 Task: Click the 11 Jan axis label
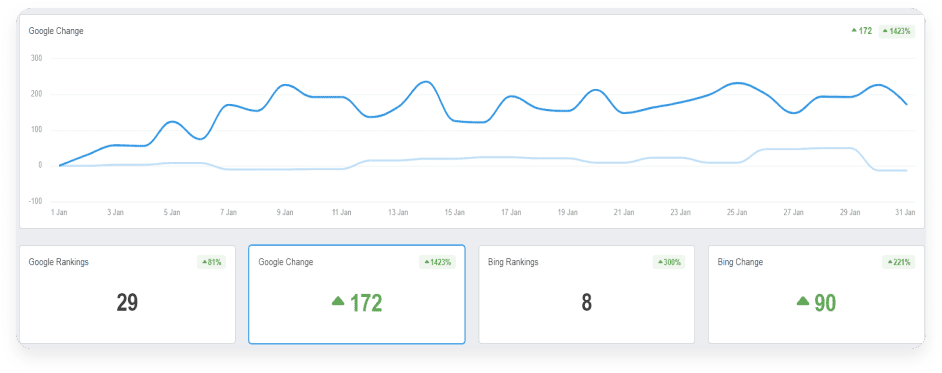(x=342, y=213)
